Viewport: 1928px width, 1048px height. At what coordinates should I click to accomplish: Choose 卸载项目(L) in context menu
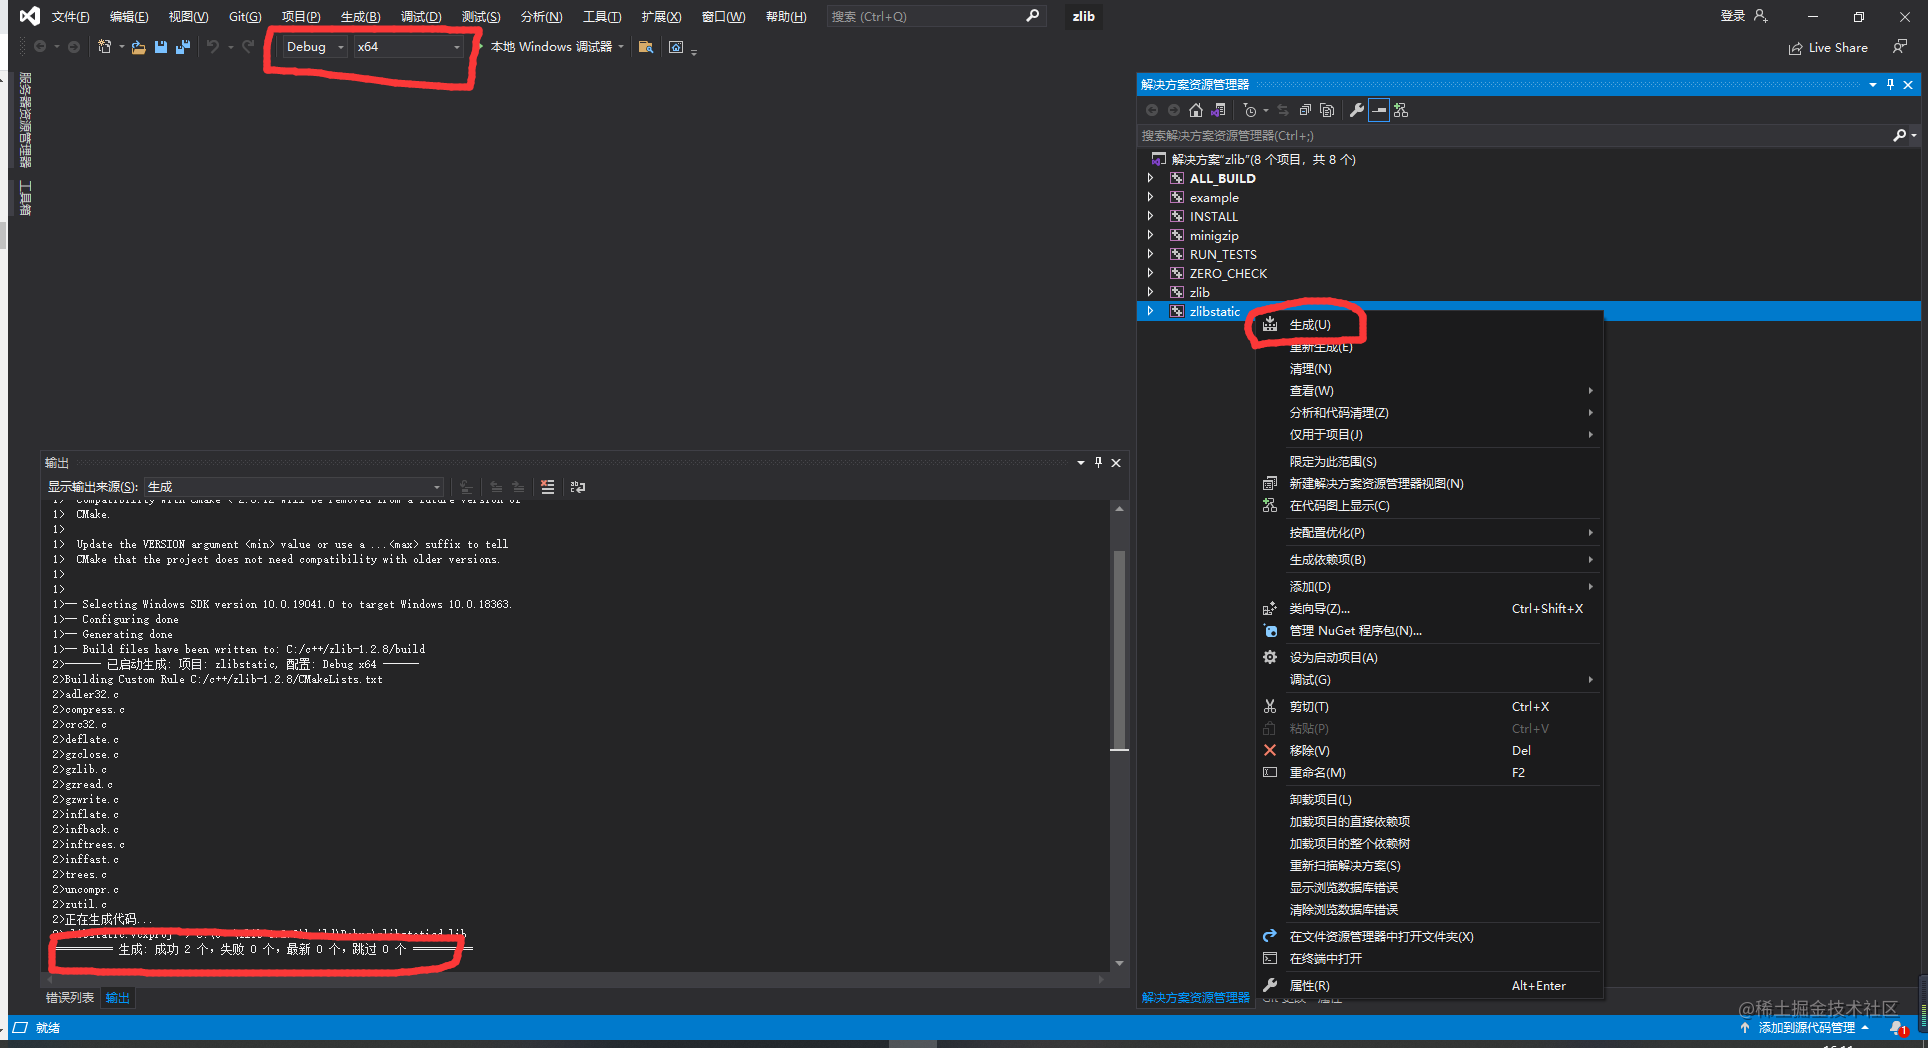(1429, 799)
